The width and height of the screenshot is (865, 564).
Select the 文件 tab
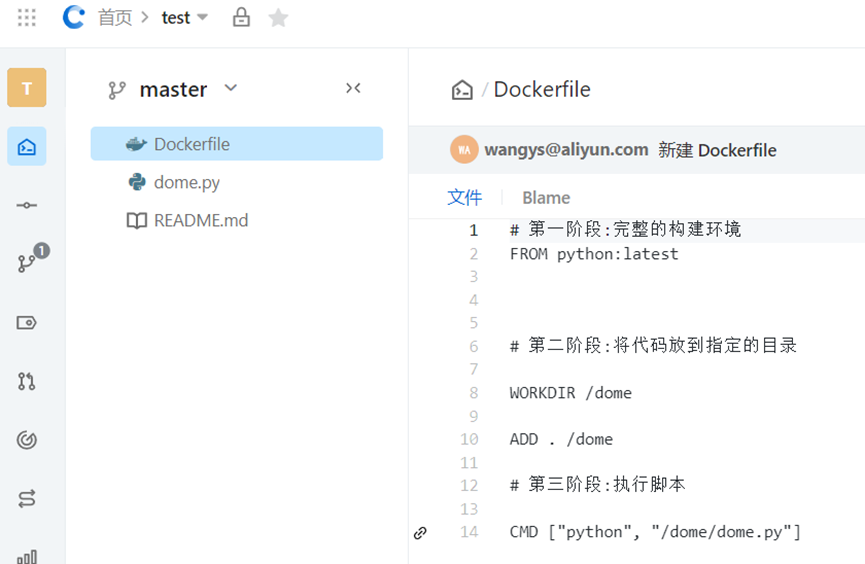point(464,198)
